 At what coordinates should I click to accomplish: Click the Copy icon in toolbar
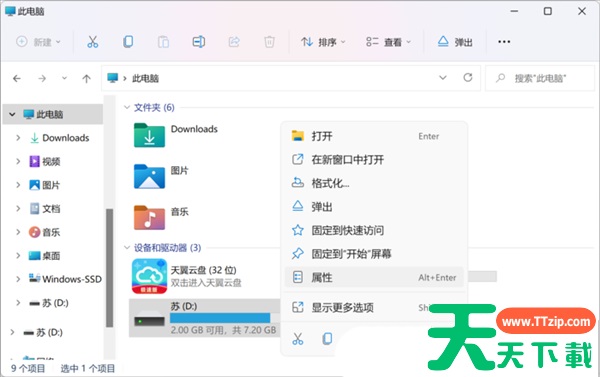click(x=128, y=42)
